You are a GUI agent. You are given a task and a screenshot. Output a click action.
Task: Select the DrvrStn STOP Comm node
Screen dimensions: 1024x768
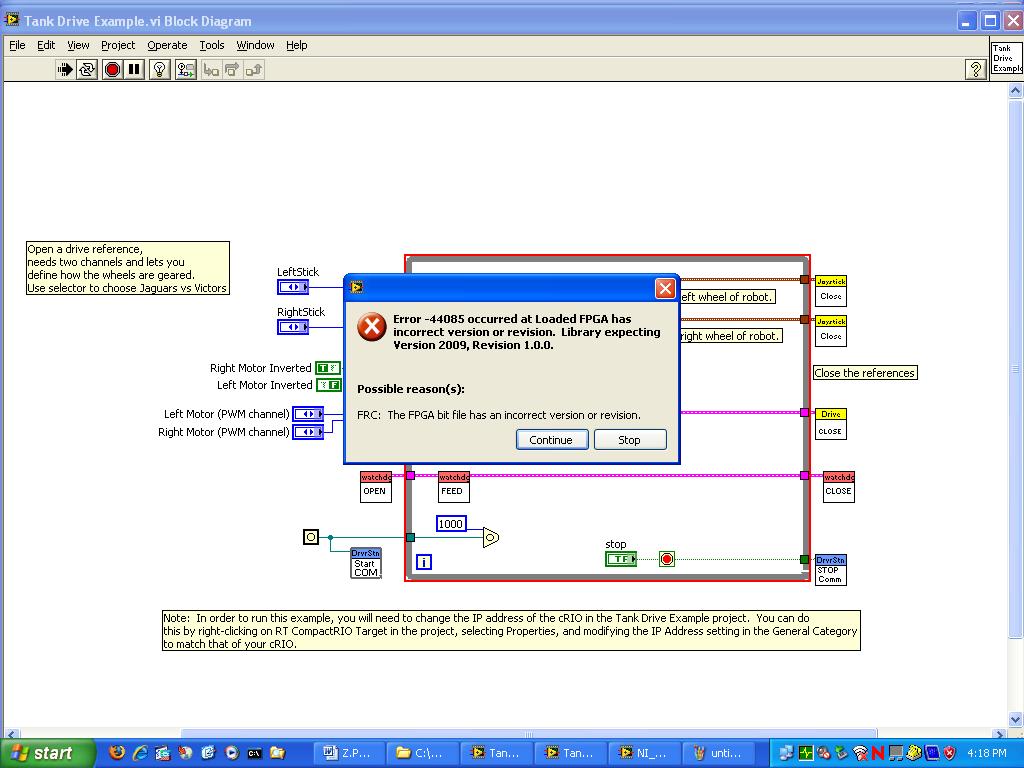831,569
